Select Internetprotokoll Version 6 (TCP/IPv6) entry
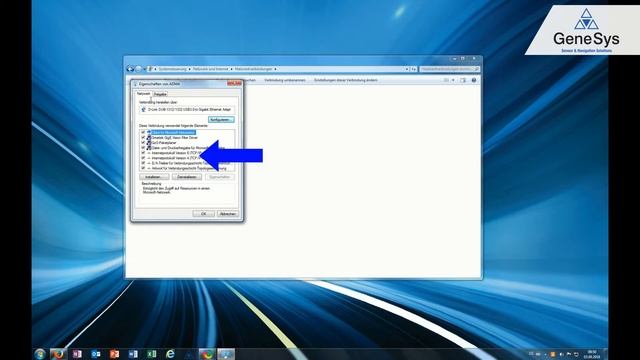640x360 pixels. click(176, 153)
